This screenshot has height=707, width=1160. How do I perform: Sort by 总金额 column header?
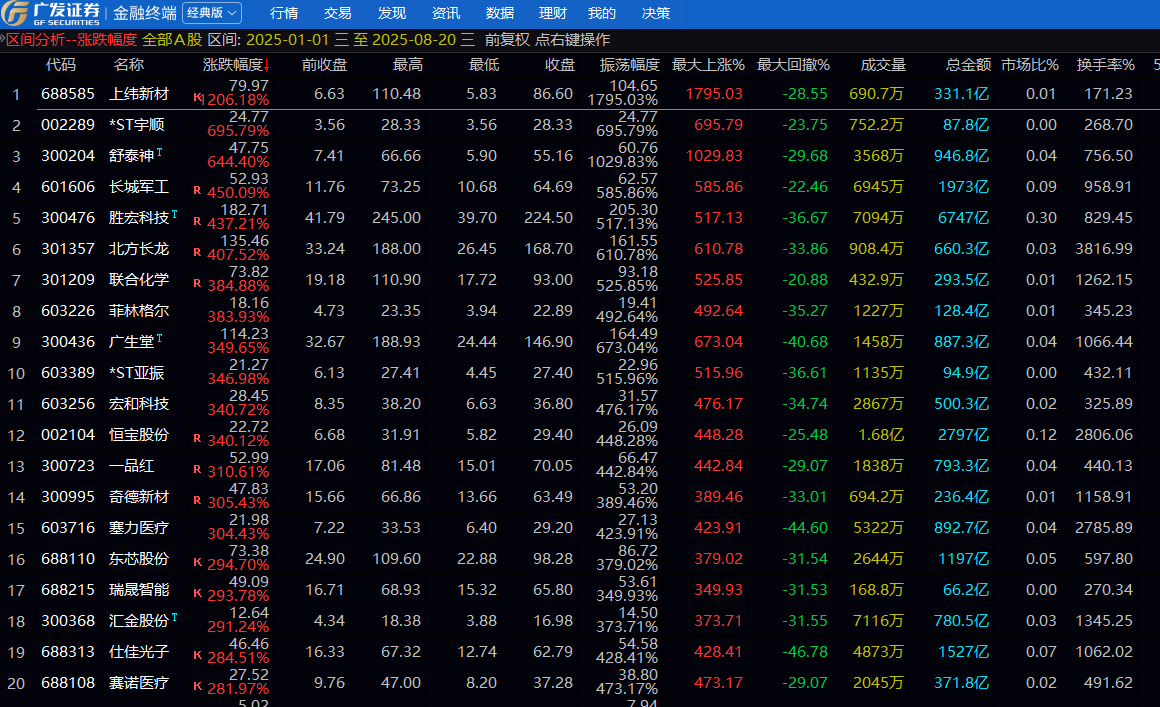click(968, 65)
